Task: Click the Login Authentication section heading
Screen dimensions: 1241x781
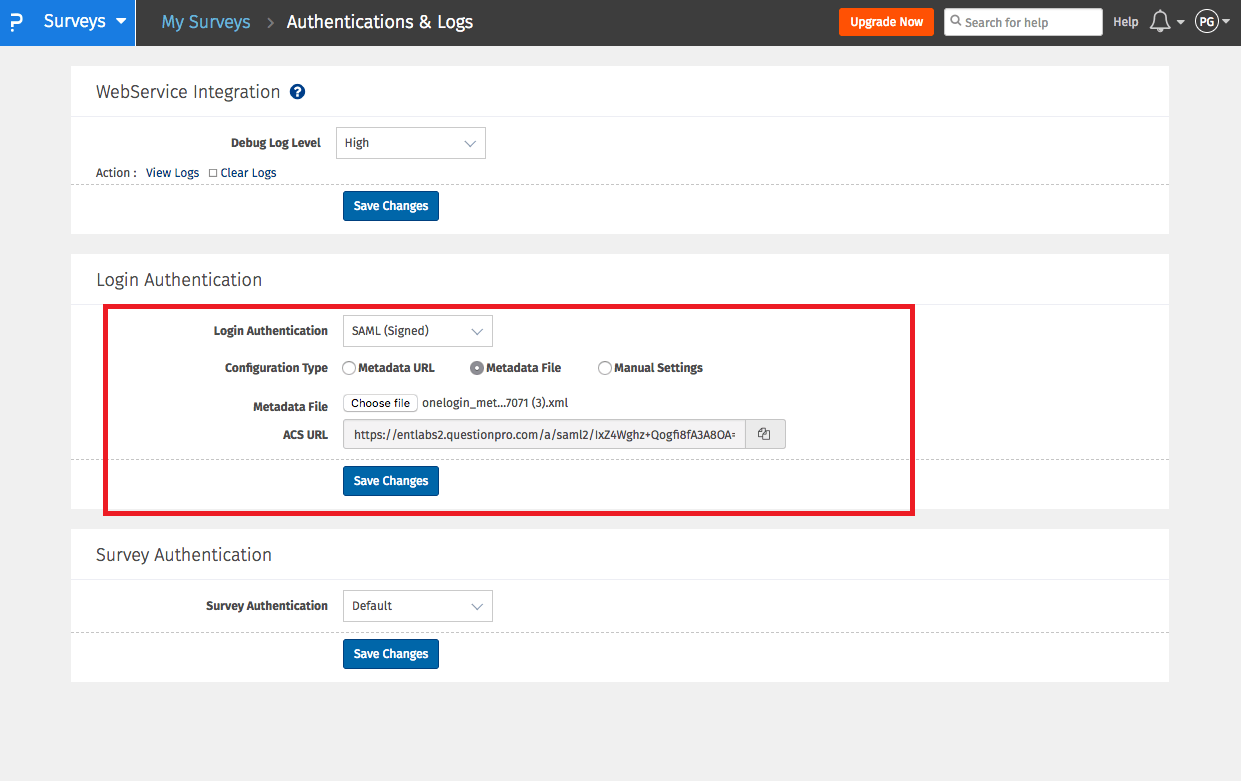Action: [x=179, y=280]
